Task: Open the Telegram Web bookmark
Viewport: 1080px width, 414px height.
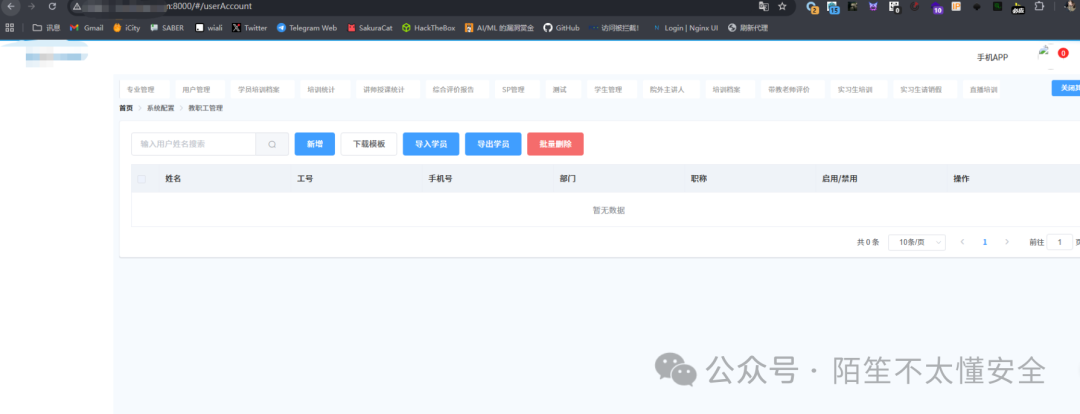Action: coord(307,28)
